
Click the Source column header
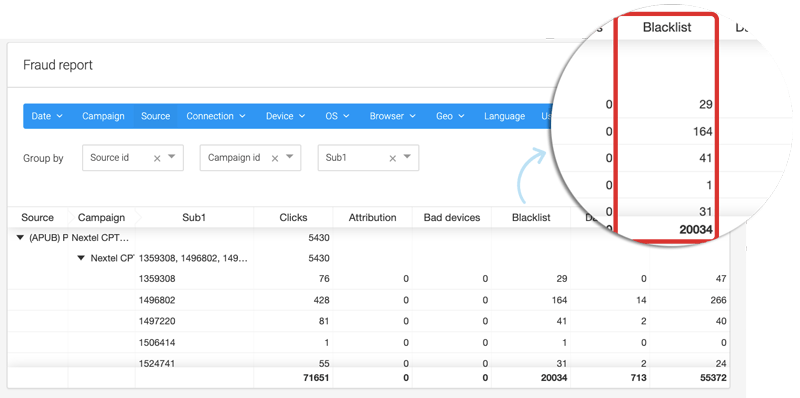pos(37,217)
